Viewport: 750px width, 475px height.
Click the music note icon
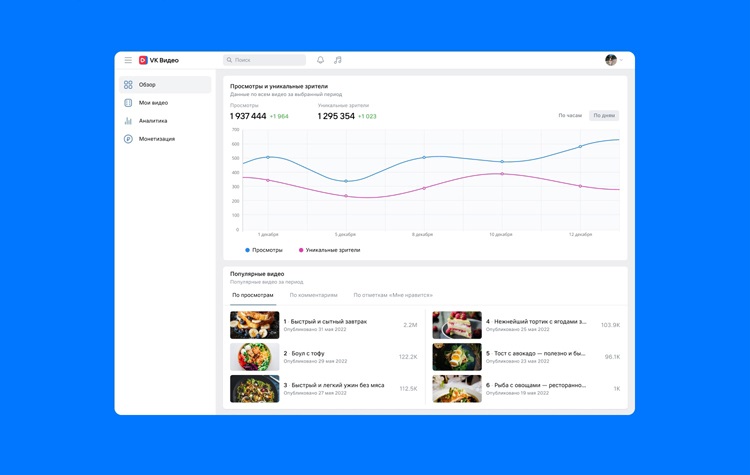(338, 60)
